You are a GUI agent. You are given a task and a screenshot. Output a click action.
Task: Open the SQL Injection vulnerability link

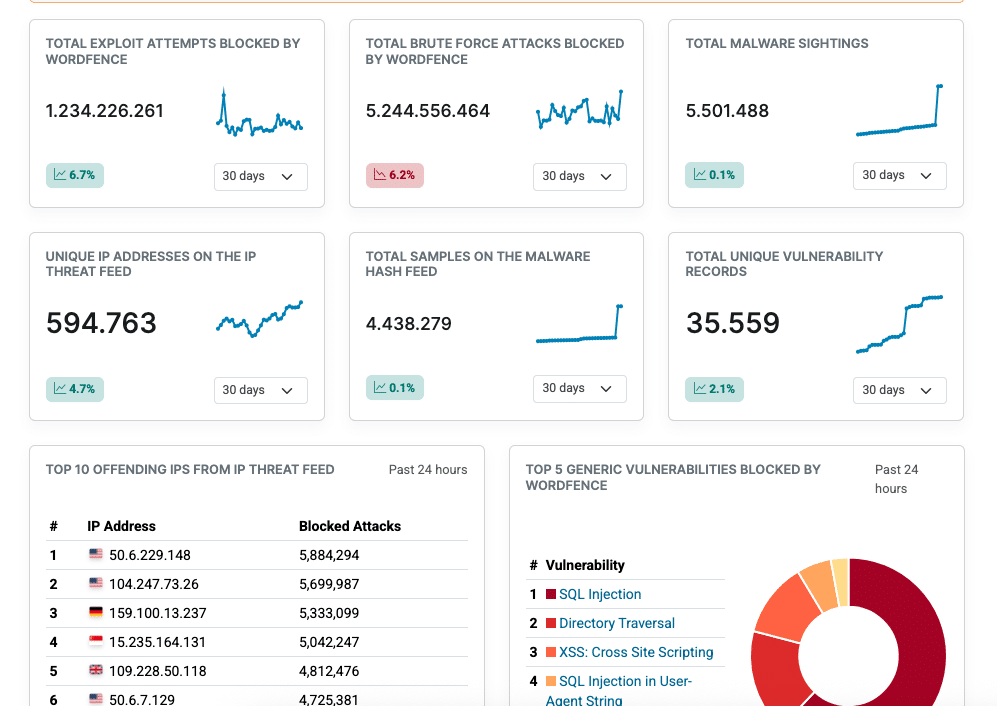click(600, 594)
